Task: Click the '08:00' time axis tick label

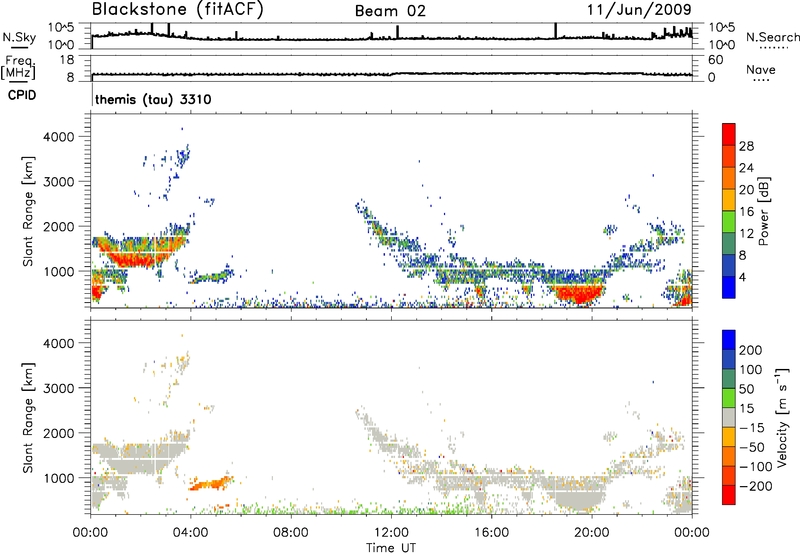Action: [290, 533]
